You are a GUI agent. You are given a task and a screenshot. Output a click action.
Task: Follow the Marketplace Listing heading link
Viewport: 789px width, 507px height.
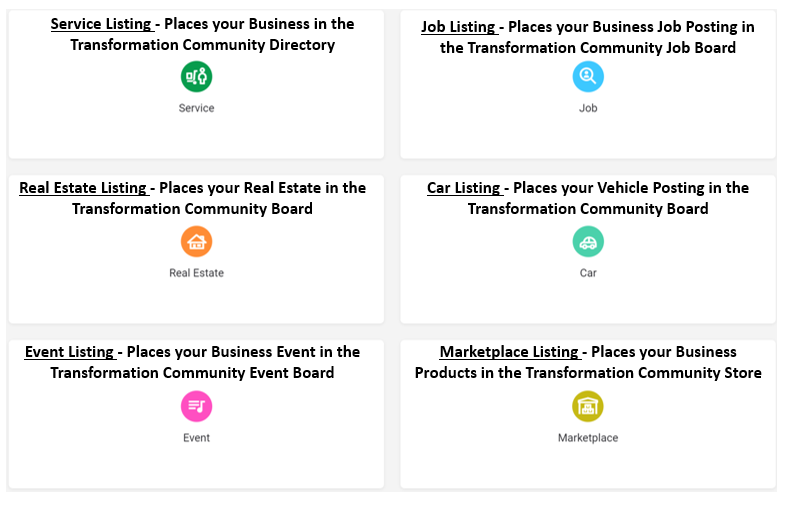point(510,352)
